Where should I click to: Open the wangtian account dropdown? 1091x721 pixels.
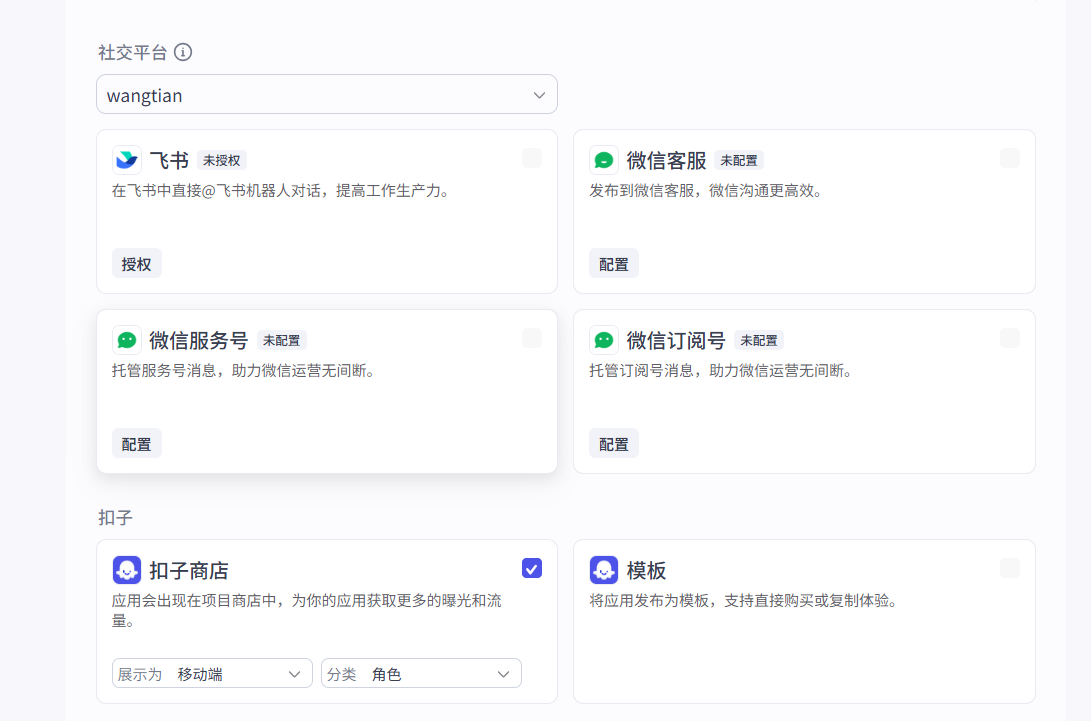coord(327,95)
